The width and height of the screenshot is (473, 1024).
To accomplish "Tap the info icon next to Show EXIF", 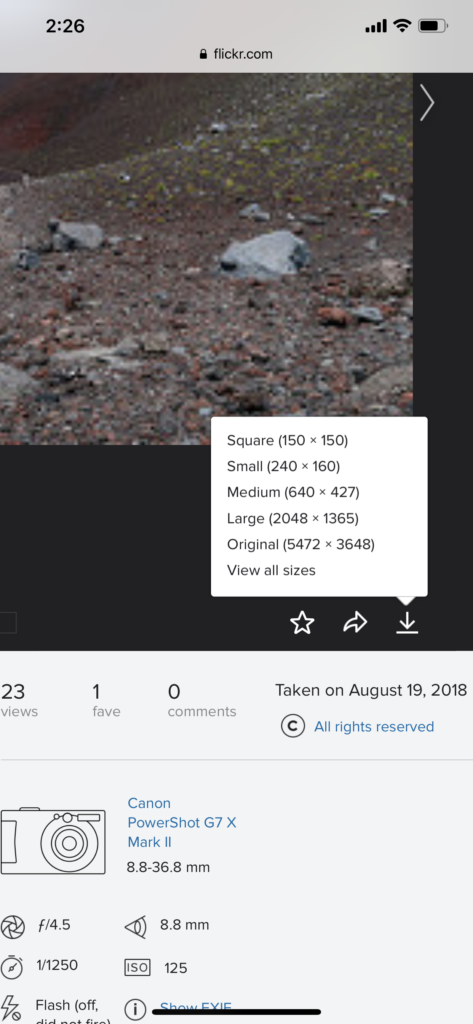I will click(135, 1009).
